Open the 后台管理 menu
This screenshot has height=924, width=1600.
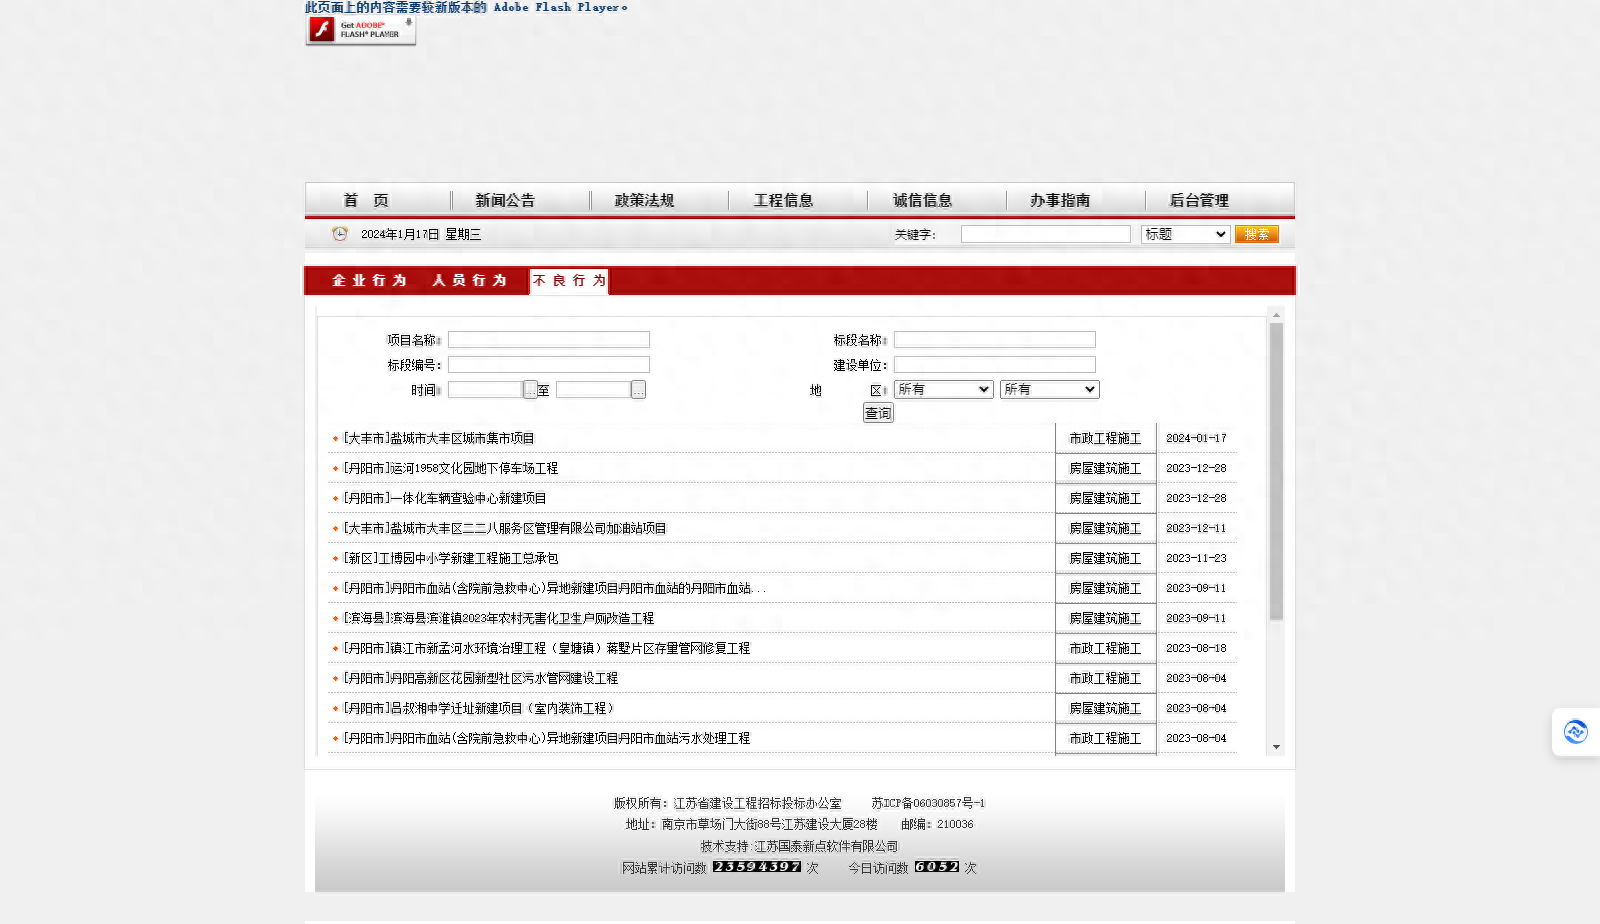pos(1199,200)
